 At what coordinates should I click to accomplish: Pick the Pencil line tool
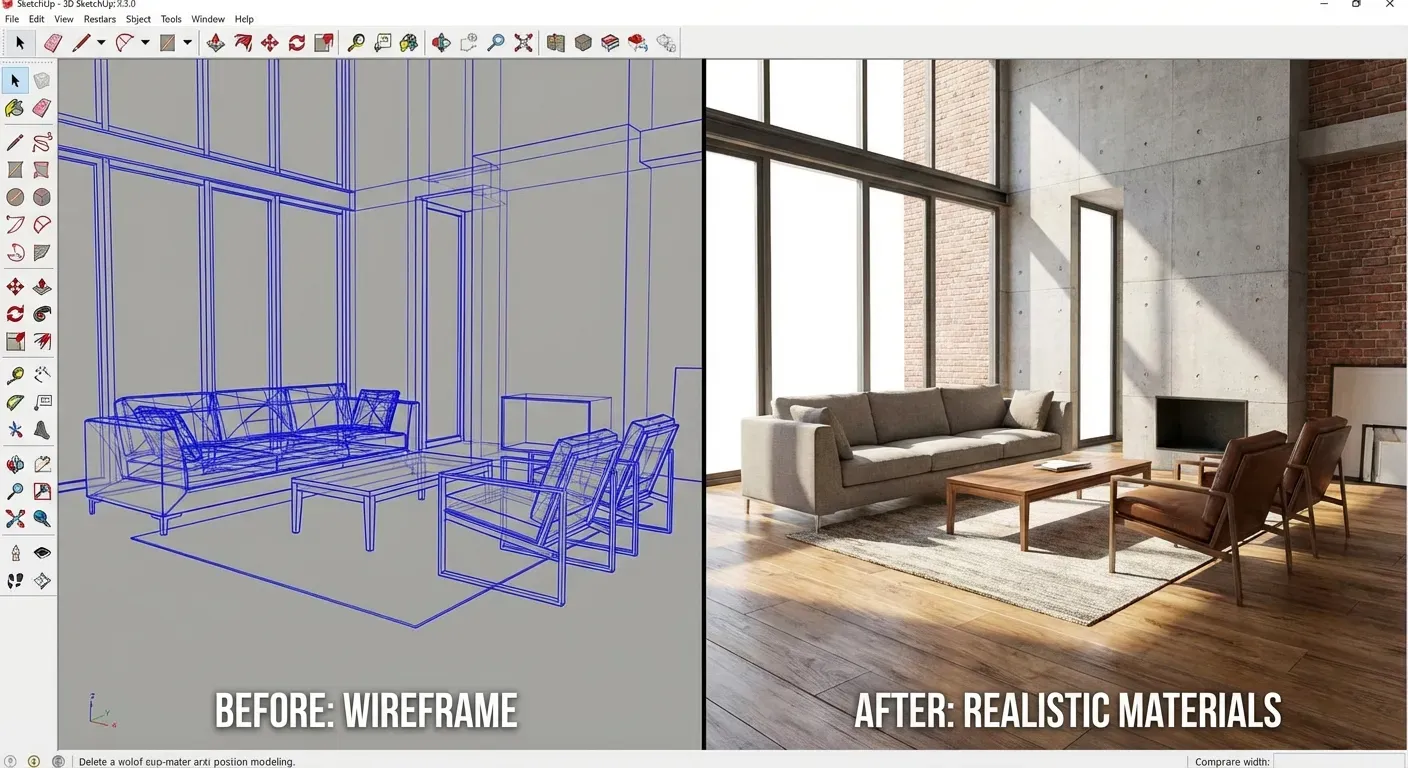(x=15, y=142)
